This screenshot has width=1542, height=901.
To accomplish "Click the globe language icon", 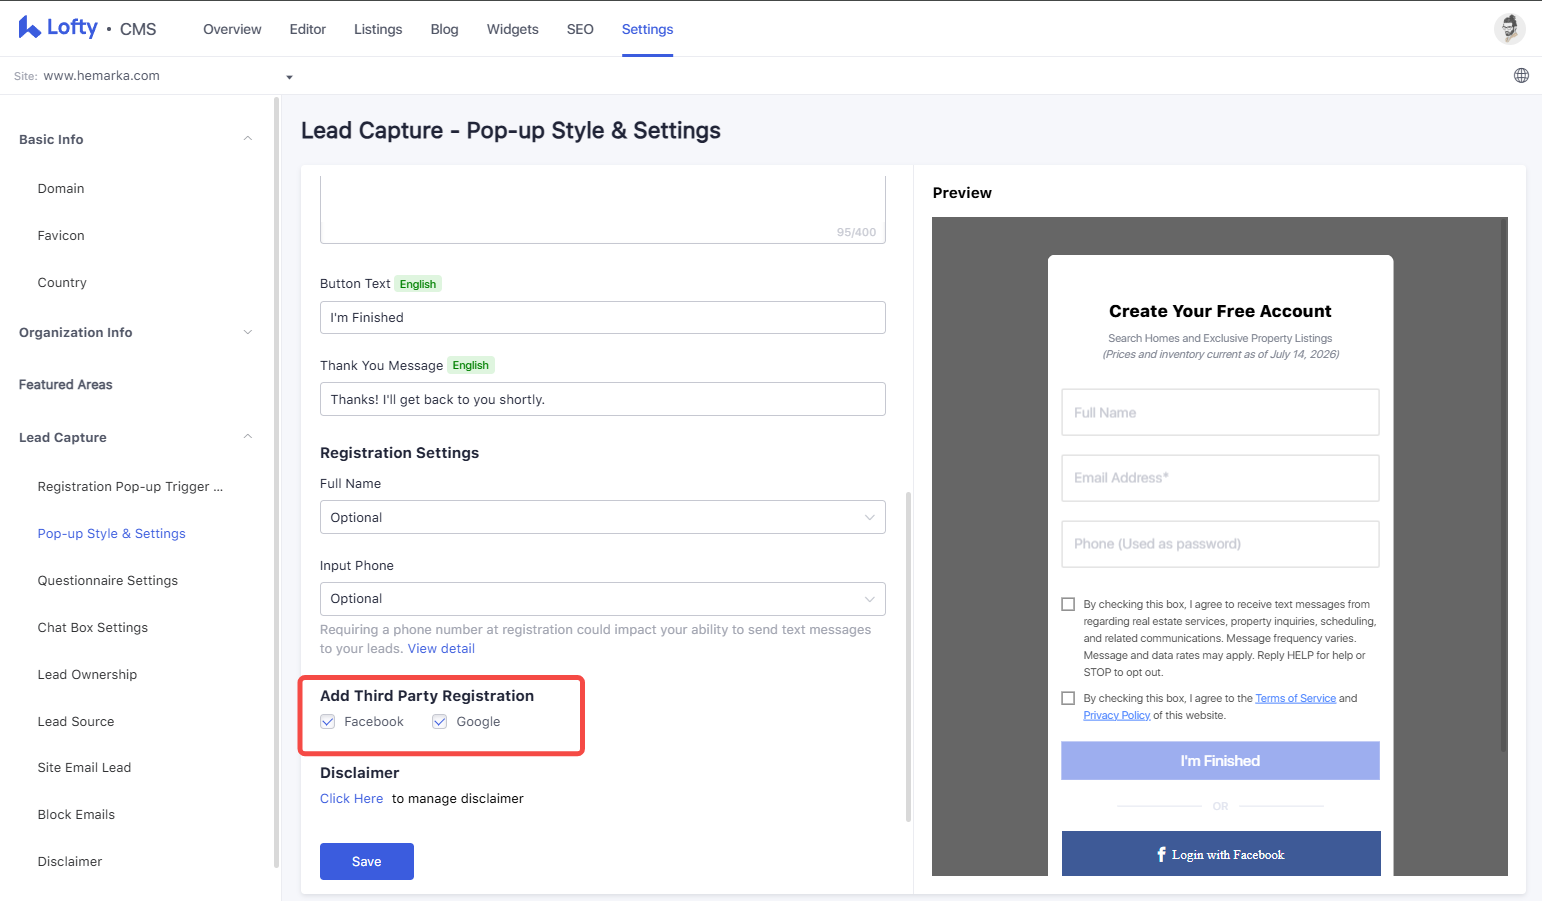I will pos(1521,76).
